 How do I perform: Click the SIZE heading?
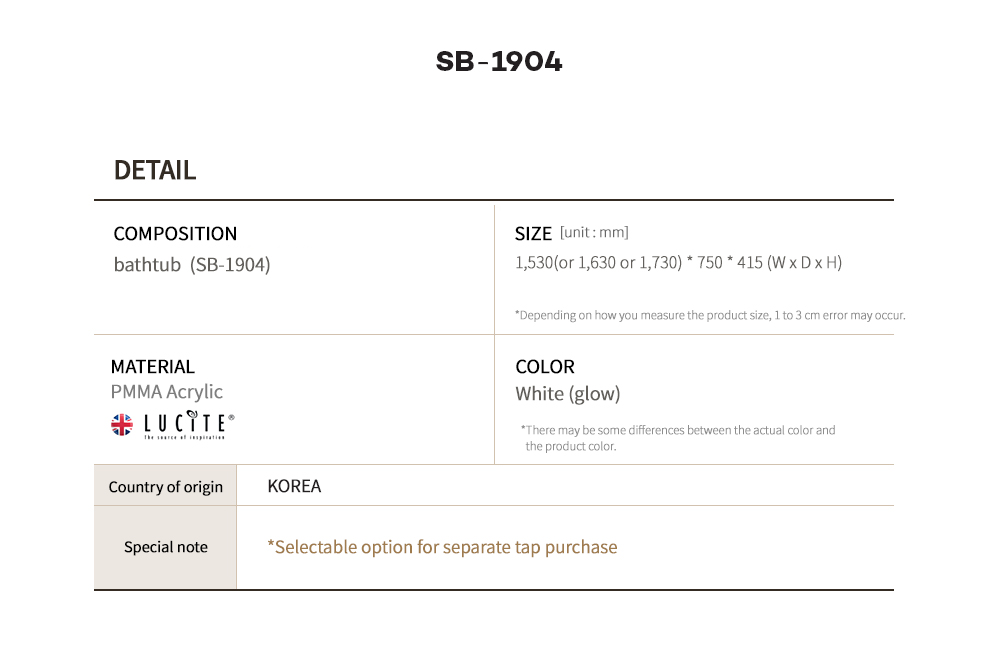pos(533,234)
